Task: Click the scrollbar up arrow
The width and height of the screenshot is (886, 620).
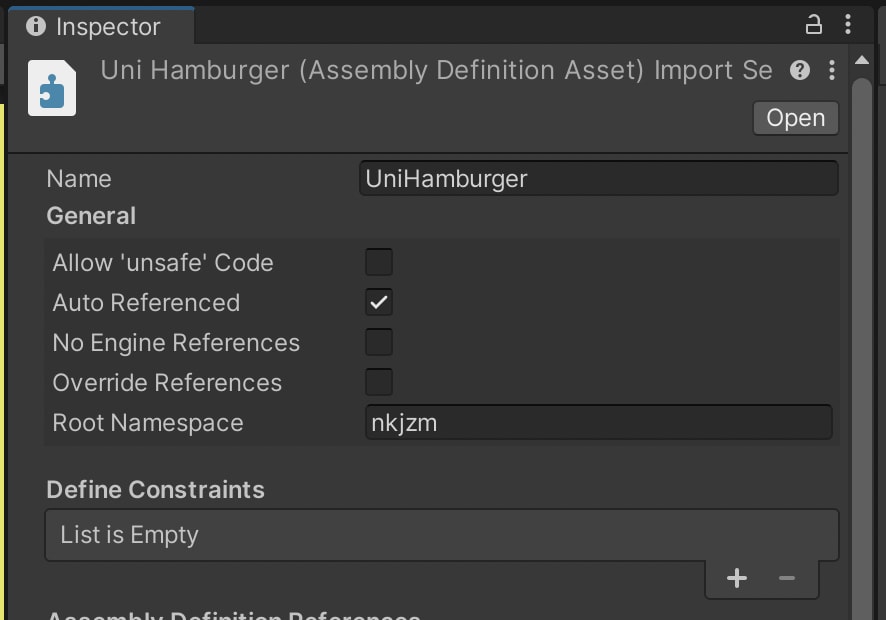Action: tap(862, 60)
